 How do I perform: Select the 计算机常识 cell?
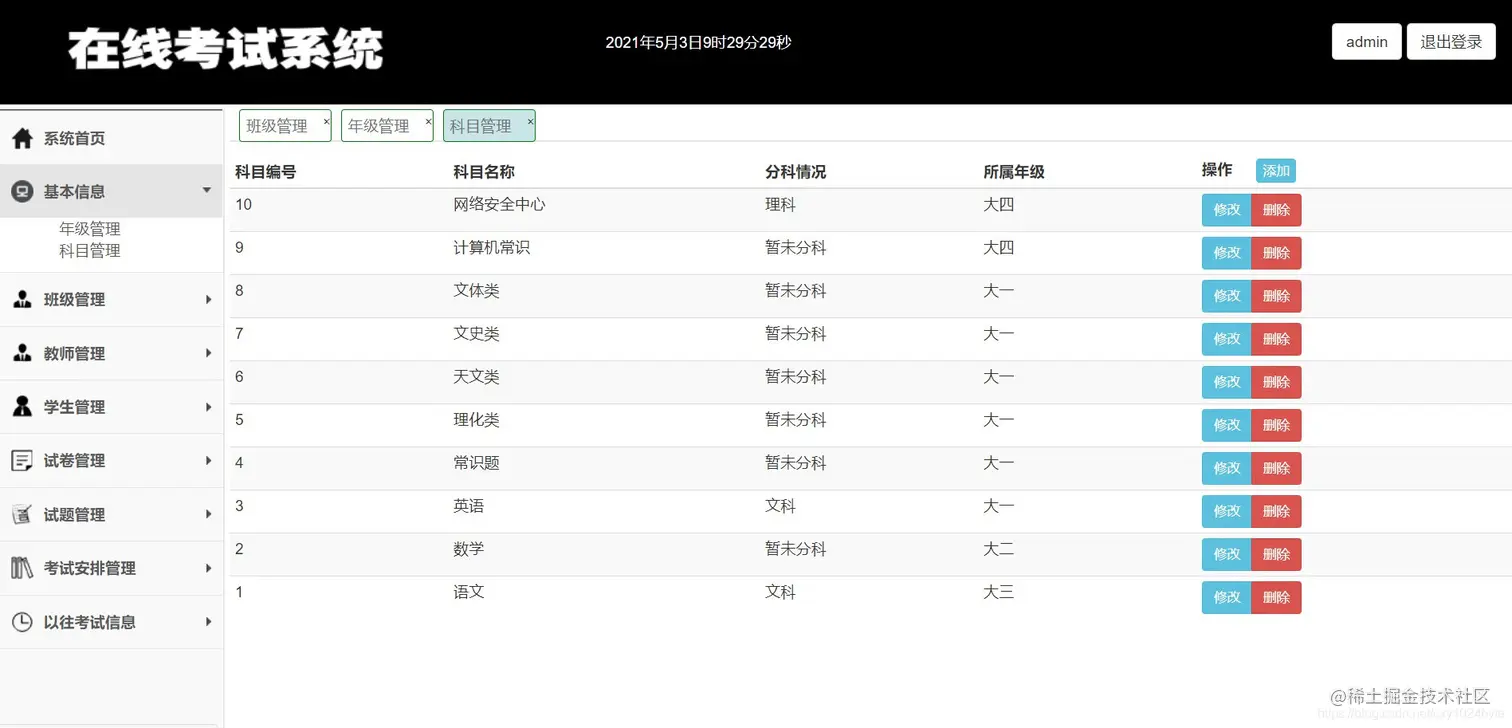[491, 247]
